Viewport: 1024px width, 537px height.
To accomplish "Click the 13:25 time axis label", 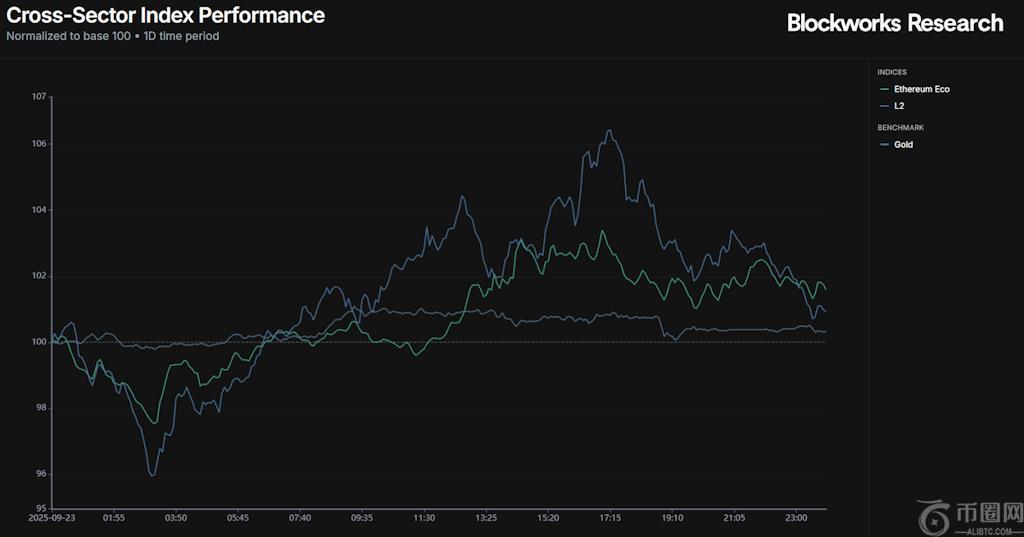I will pos(486,518).
